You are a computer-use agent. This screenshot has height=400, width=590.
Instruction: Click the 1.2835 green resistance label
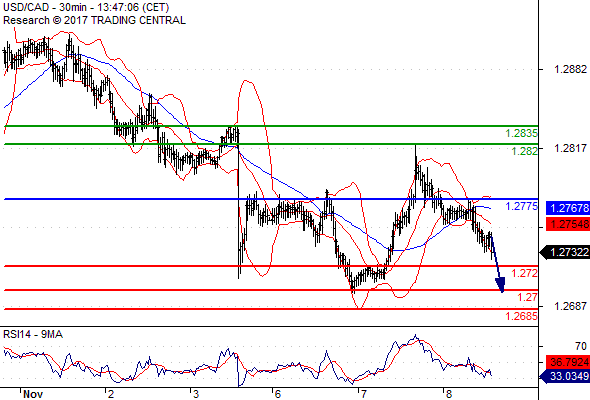[x=522, y=133]
